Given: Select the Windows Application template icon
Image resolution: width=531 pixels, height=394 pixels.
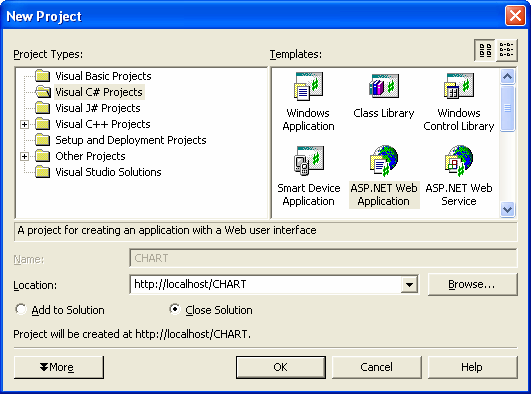Looking at the screenshot, I should pos(308,86).
